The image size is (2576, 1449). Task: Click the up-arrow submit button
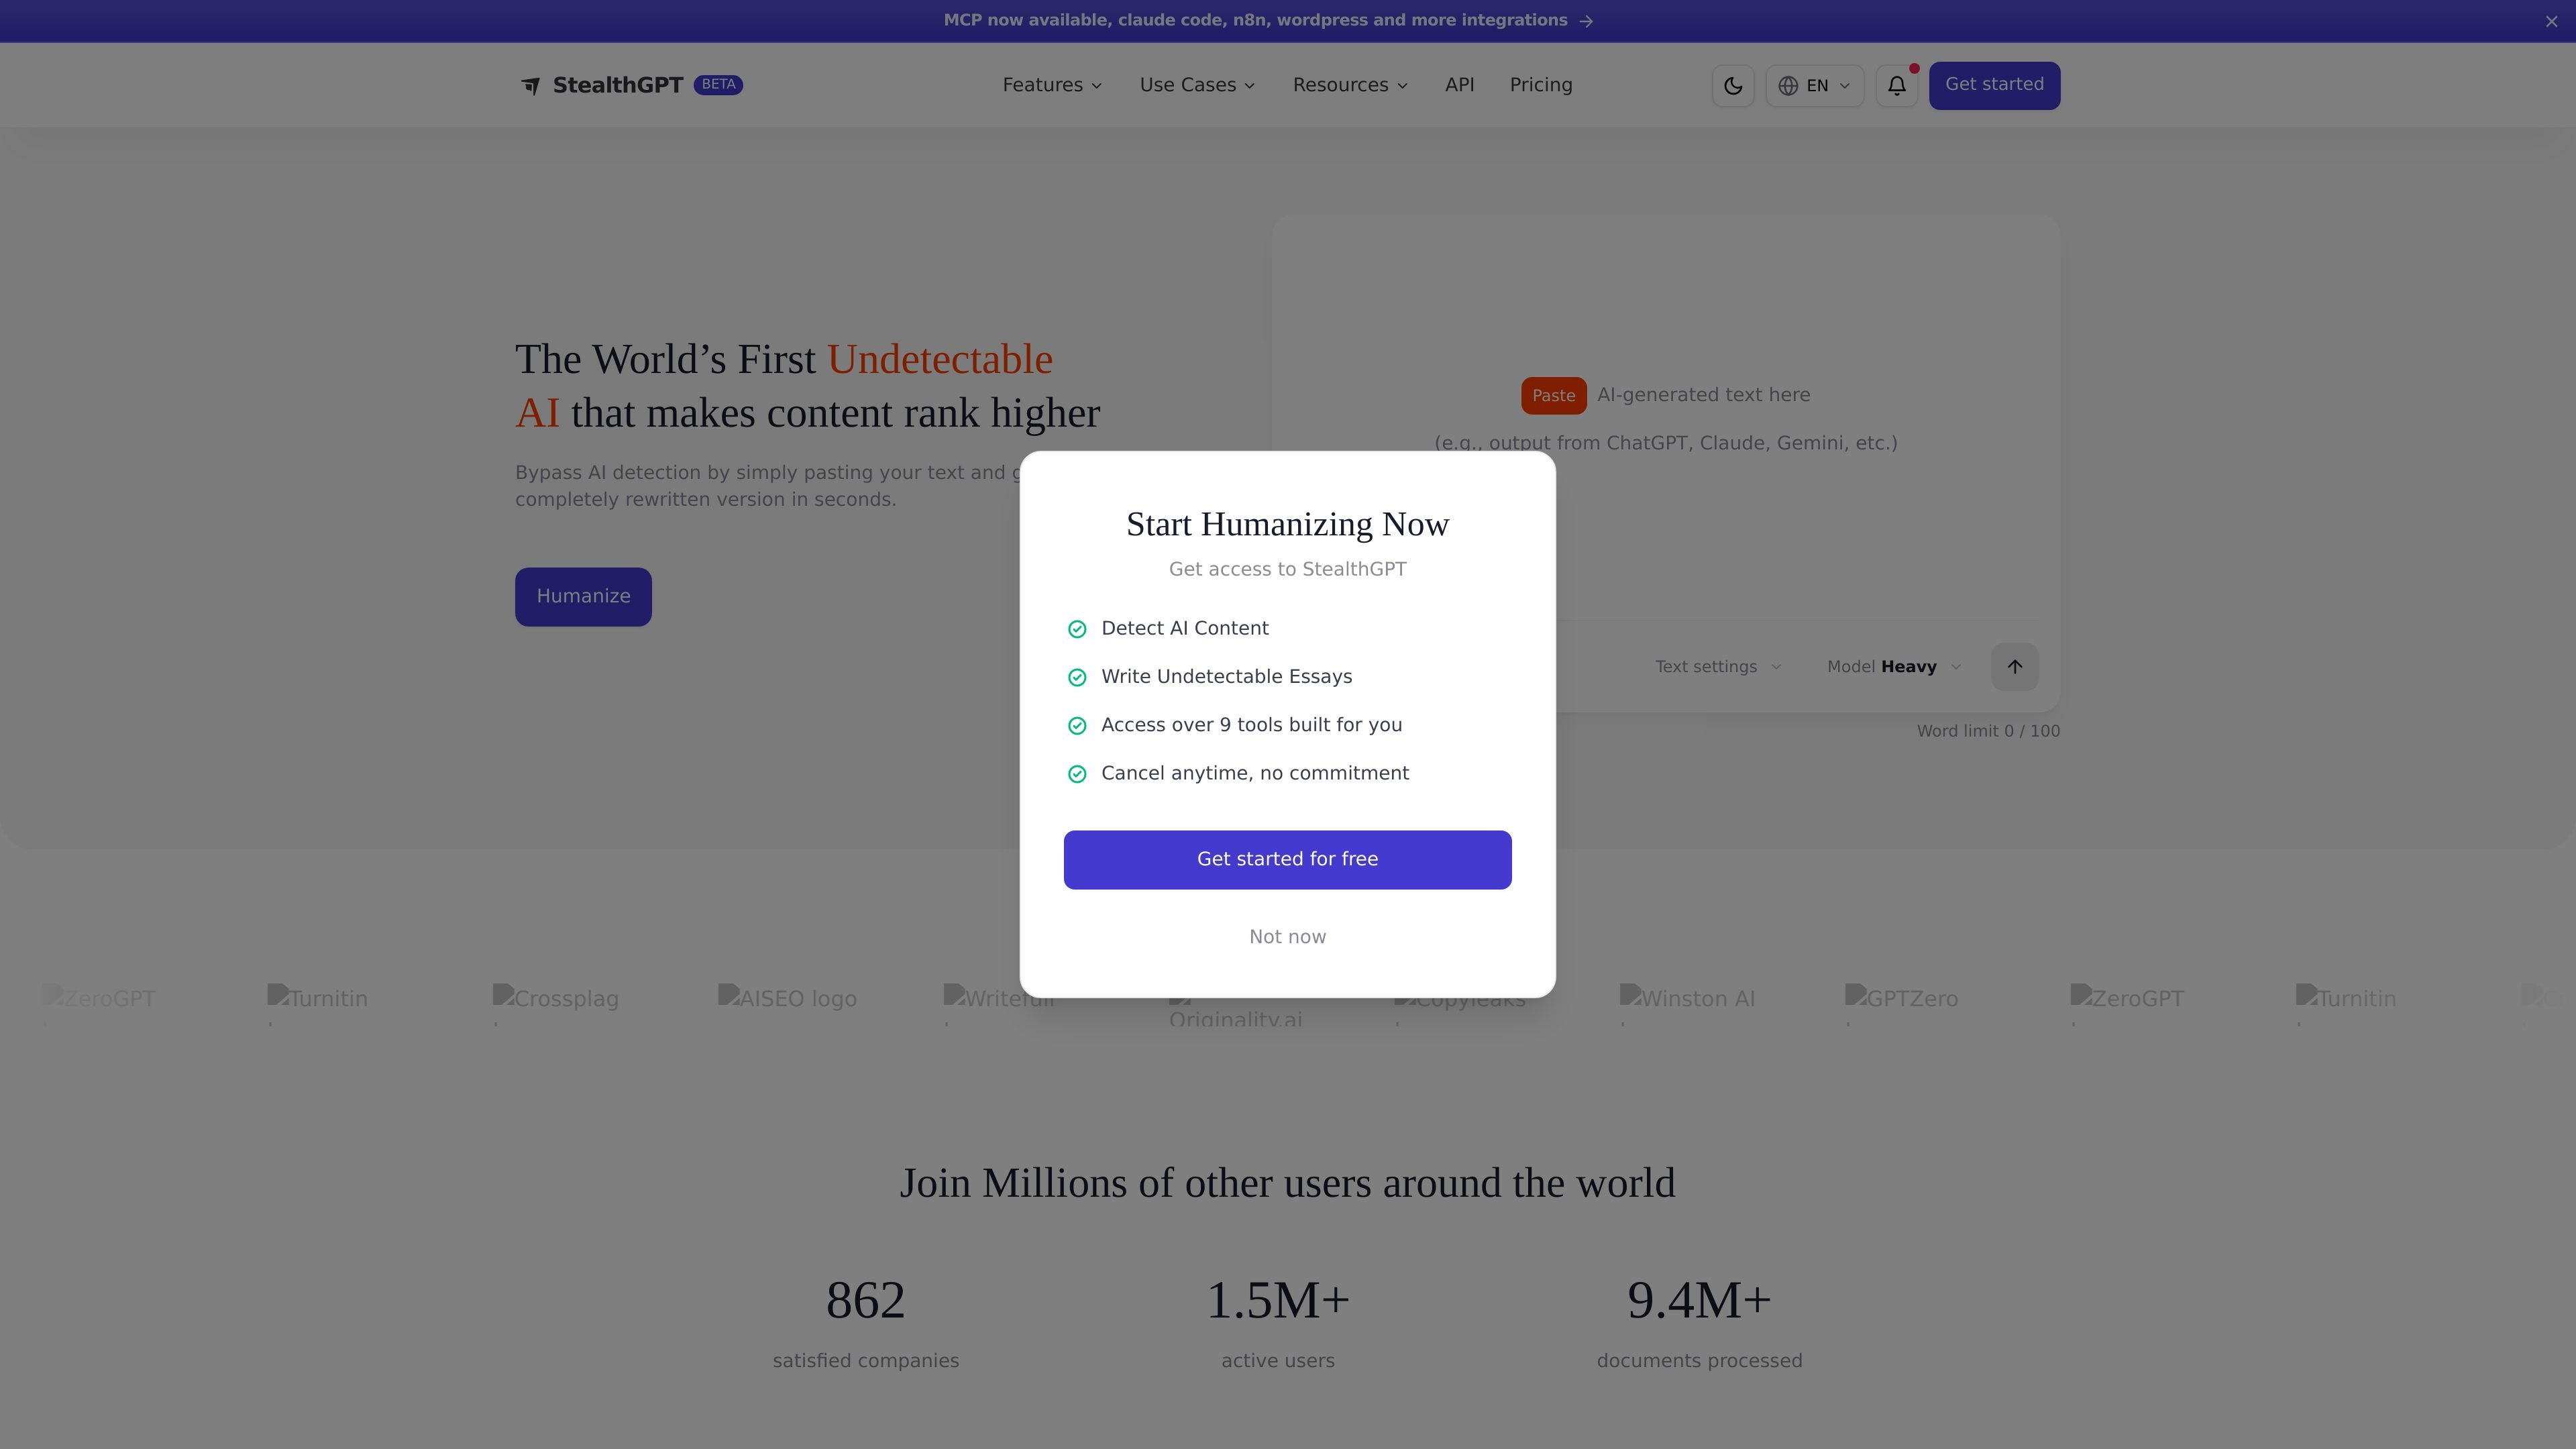click(x=2014, y=667)
